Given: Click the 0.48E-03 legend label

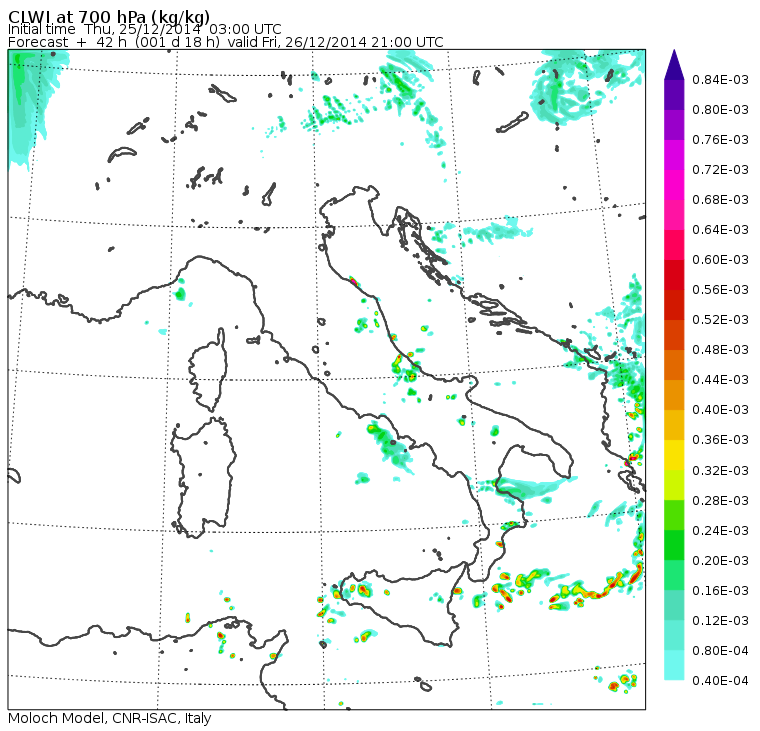Looking at the screenshot, I should pos(720,350).
